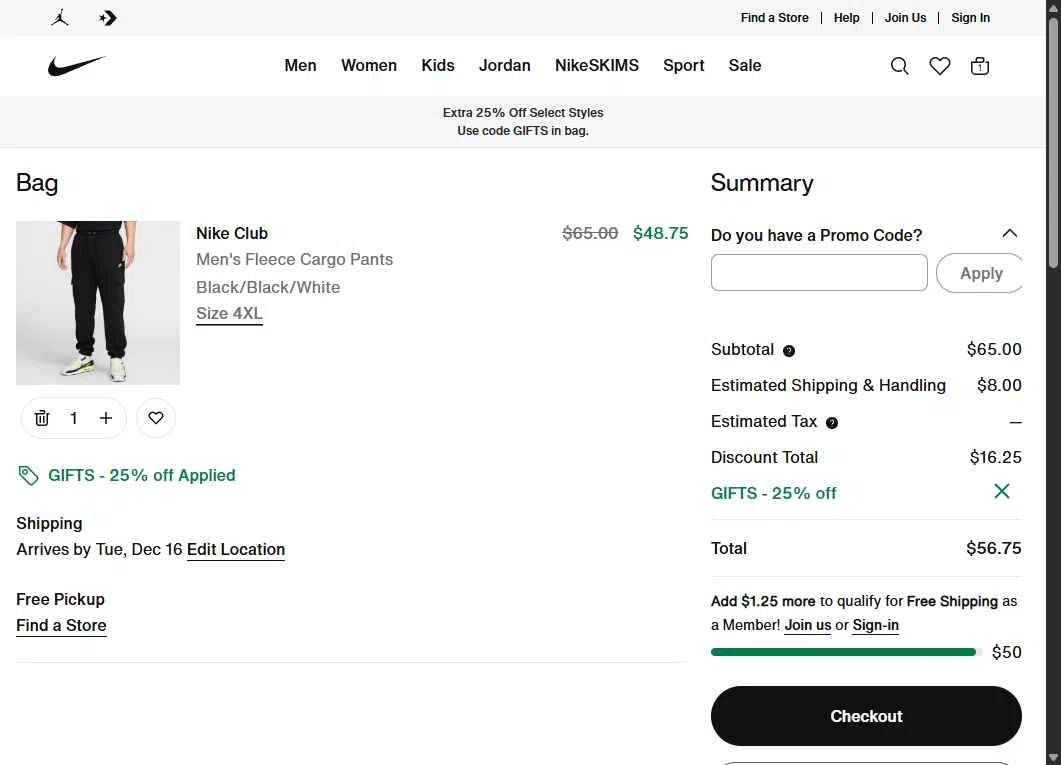Open the cargo pants product thumbnail
Image resolution: width=1061 pixels, height=765 pixels.
[98, 303]
